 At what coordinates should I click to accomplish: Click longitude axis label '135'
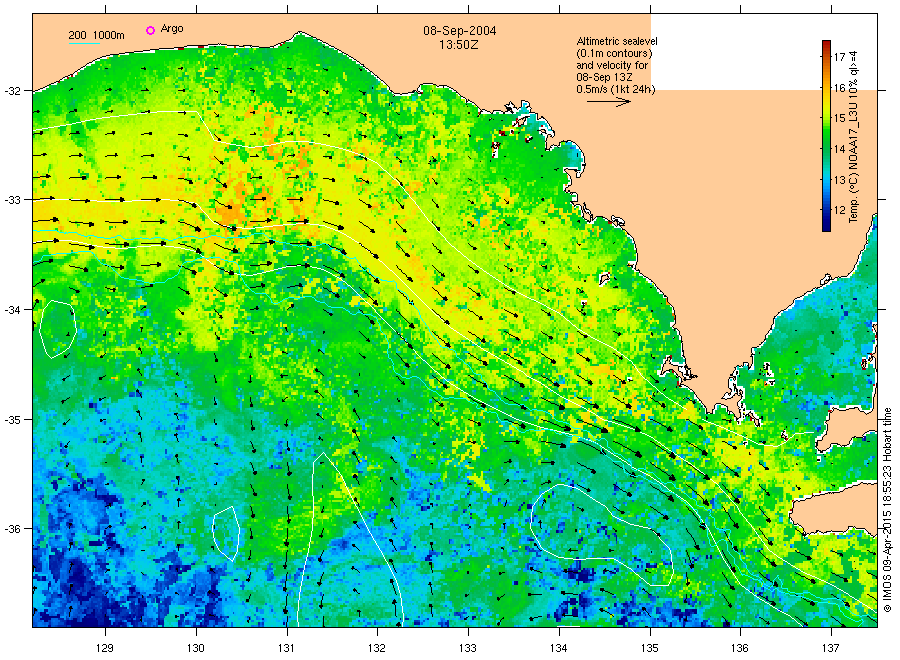point(650,649)
